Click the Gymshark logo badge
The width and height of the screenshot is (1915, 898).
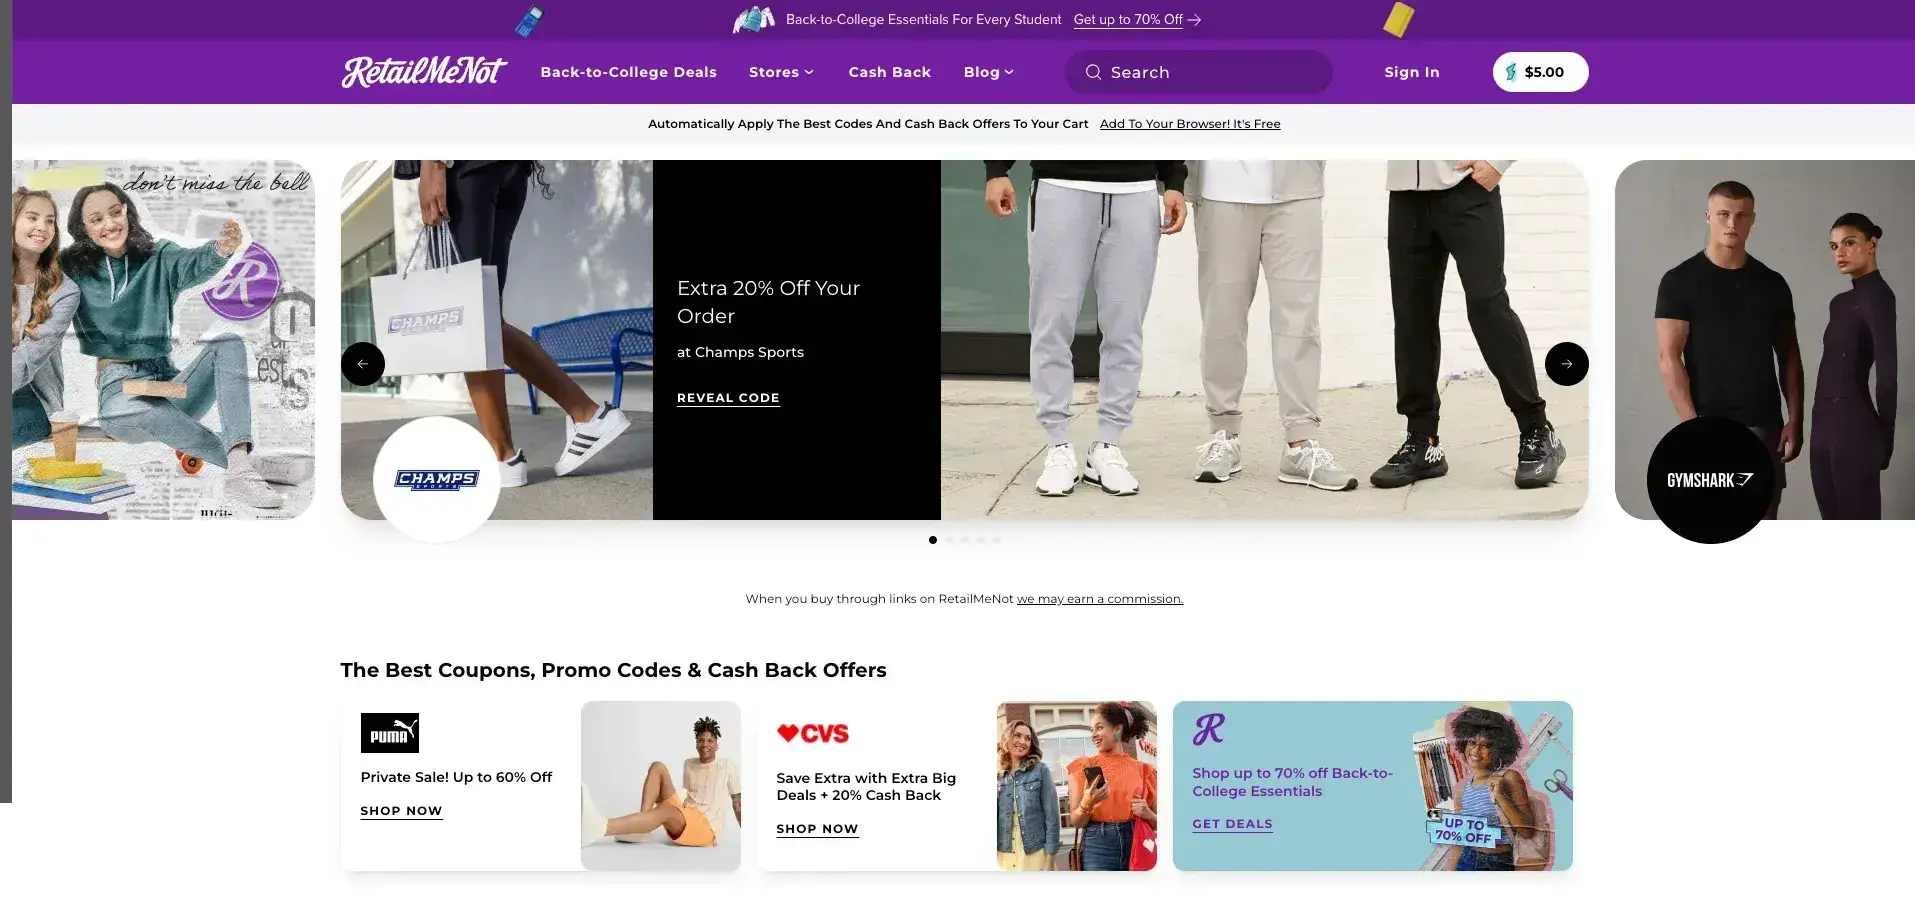[x=1710, y=480]
